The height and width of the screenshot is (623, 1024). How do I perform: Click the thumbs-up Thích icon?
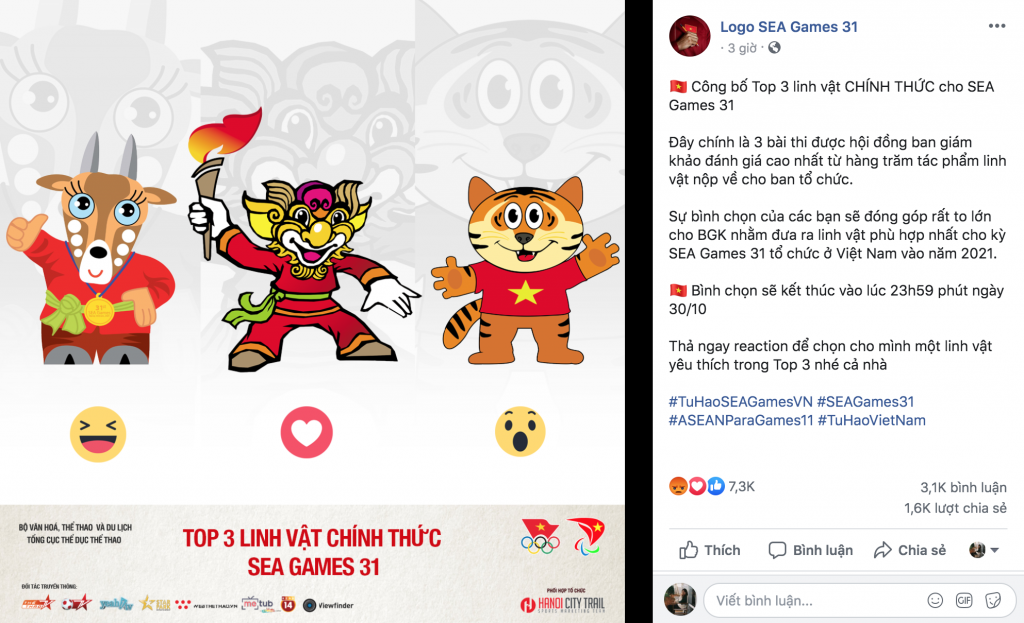coord(688,550)
